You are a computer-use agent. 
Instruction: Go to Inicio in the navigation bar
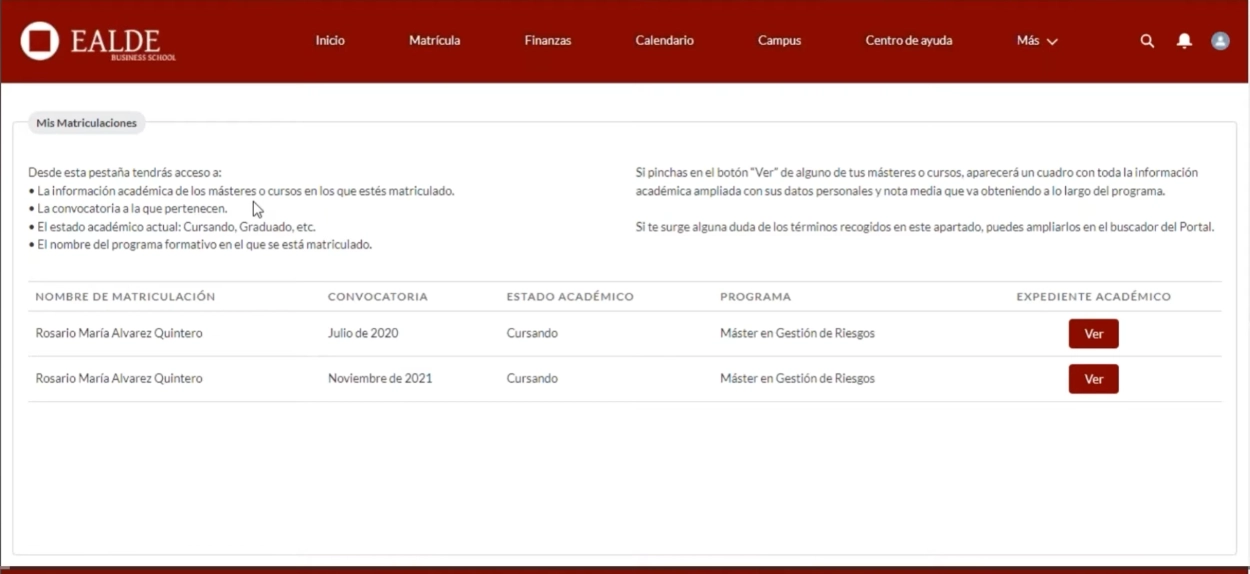coord(330,41)
